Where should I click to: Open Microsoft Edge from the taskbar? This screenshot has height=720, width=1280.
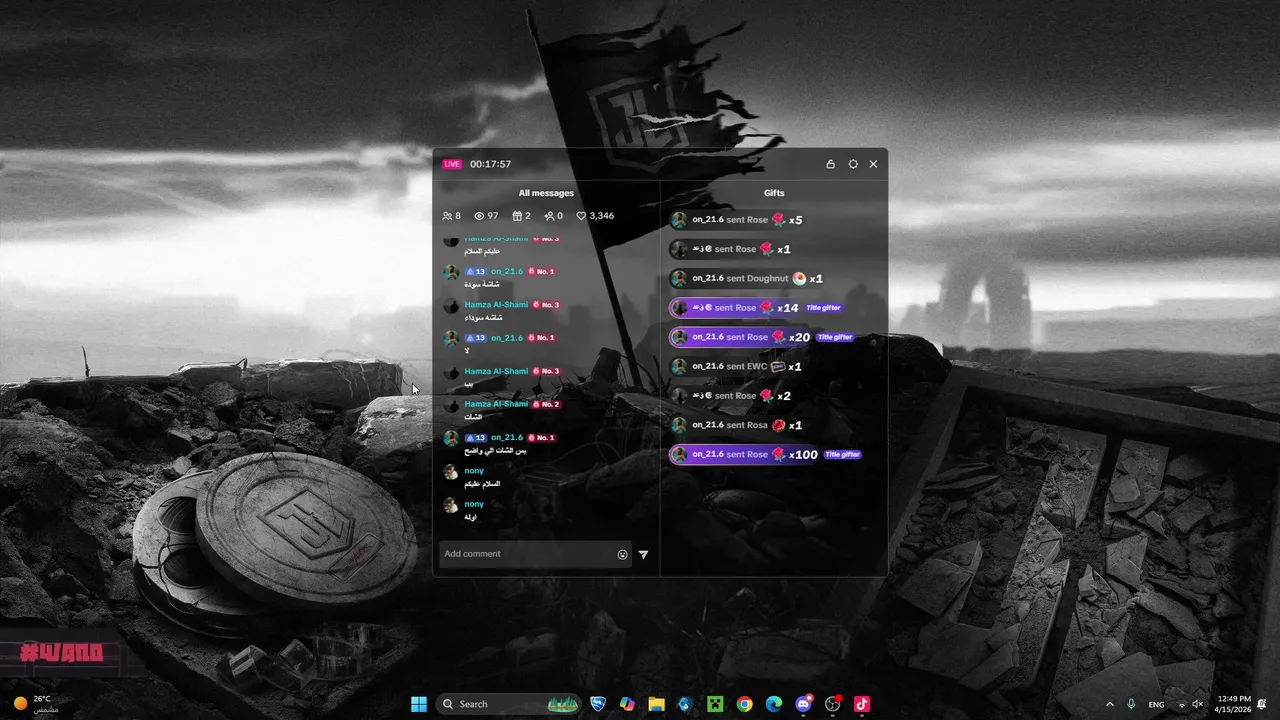[x=774, y=704]
